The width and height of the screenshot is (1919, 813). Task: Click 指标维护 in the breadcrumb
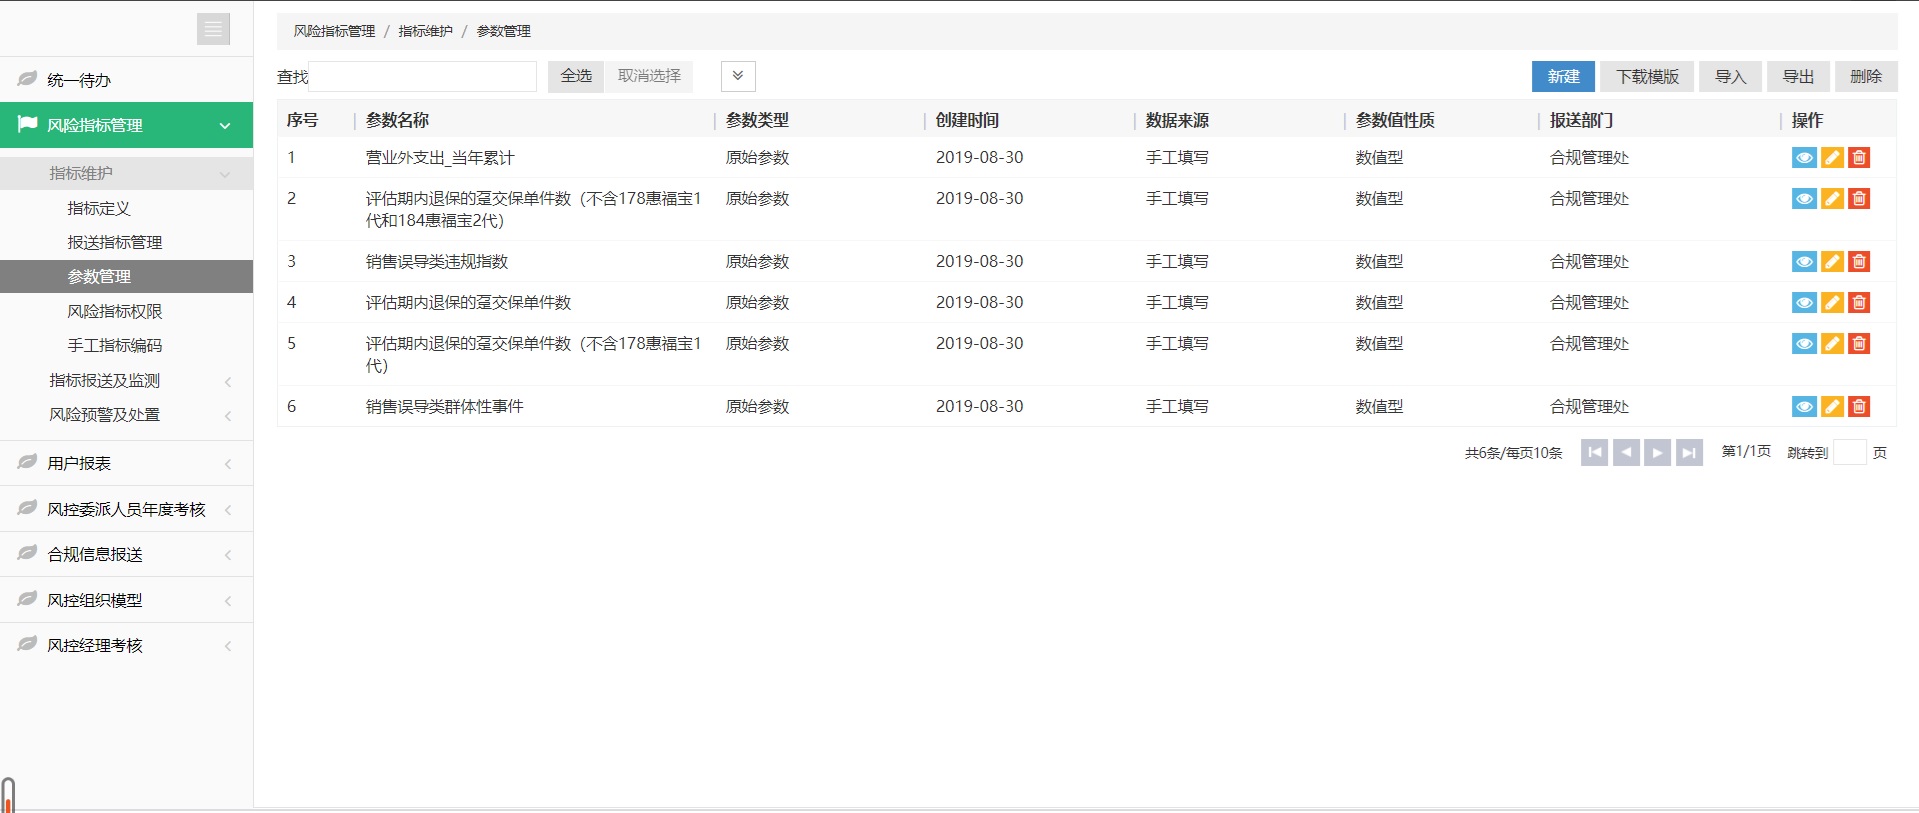coord(425,31)
